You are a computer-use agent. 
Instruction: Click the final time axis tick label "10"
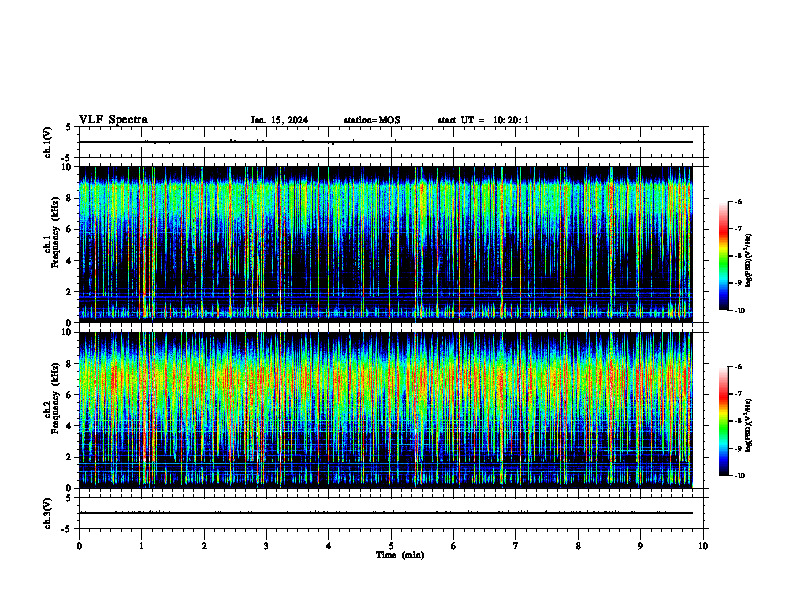coord(703,546)
